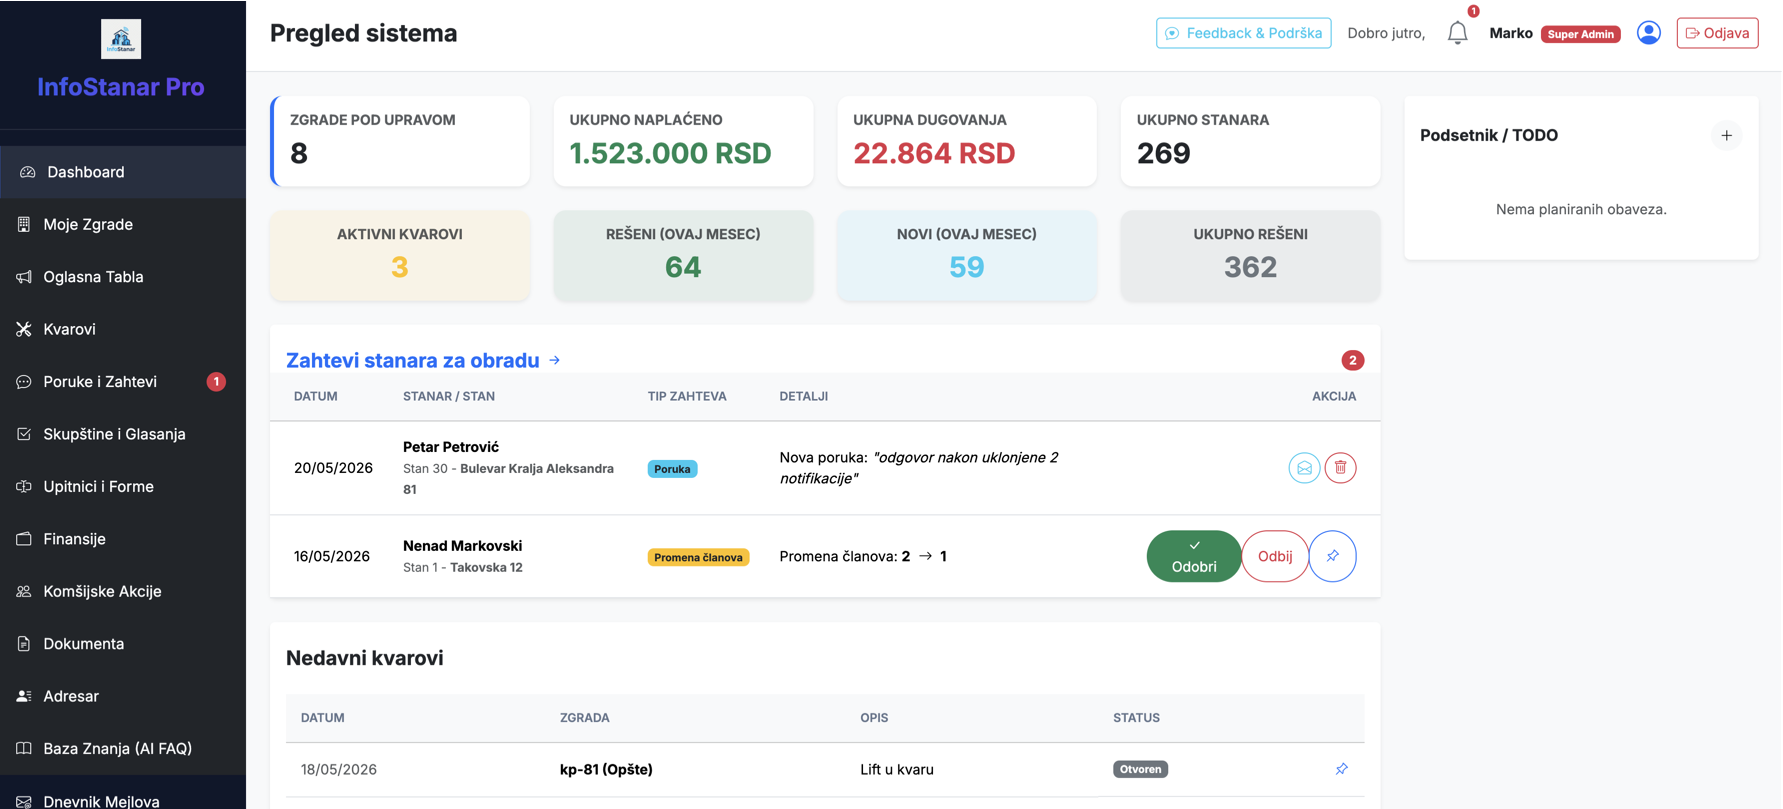Image resolution: width=1783 pixels, height=809 pixels.
Task: Open Dashboard in the sidebar
Action: coord(123,172)
